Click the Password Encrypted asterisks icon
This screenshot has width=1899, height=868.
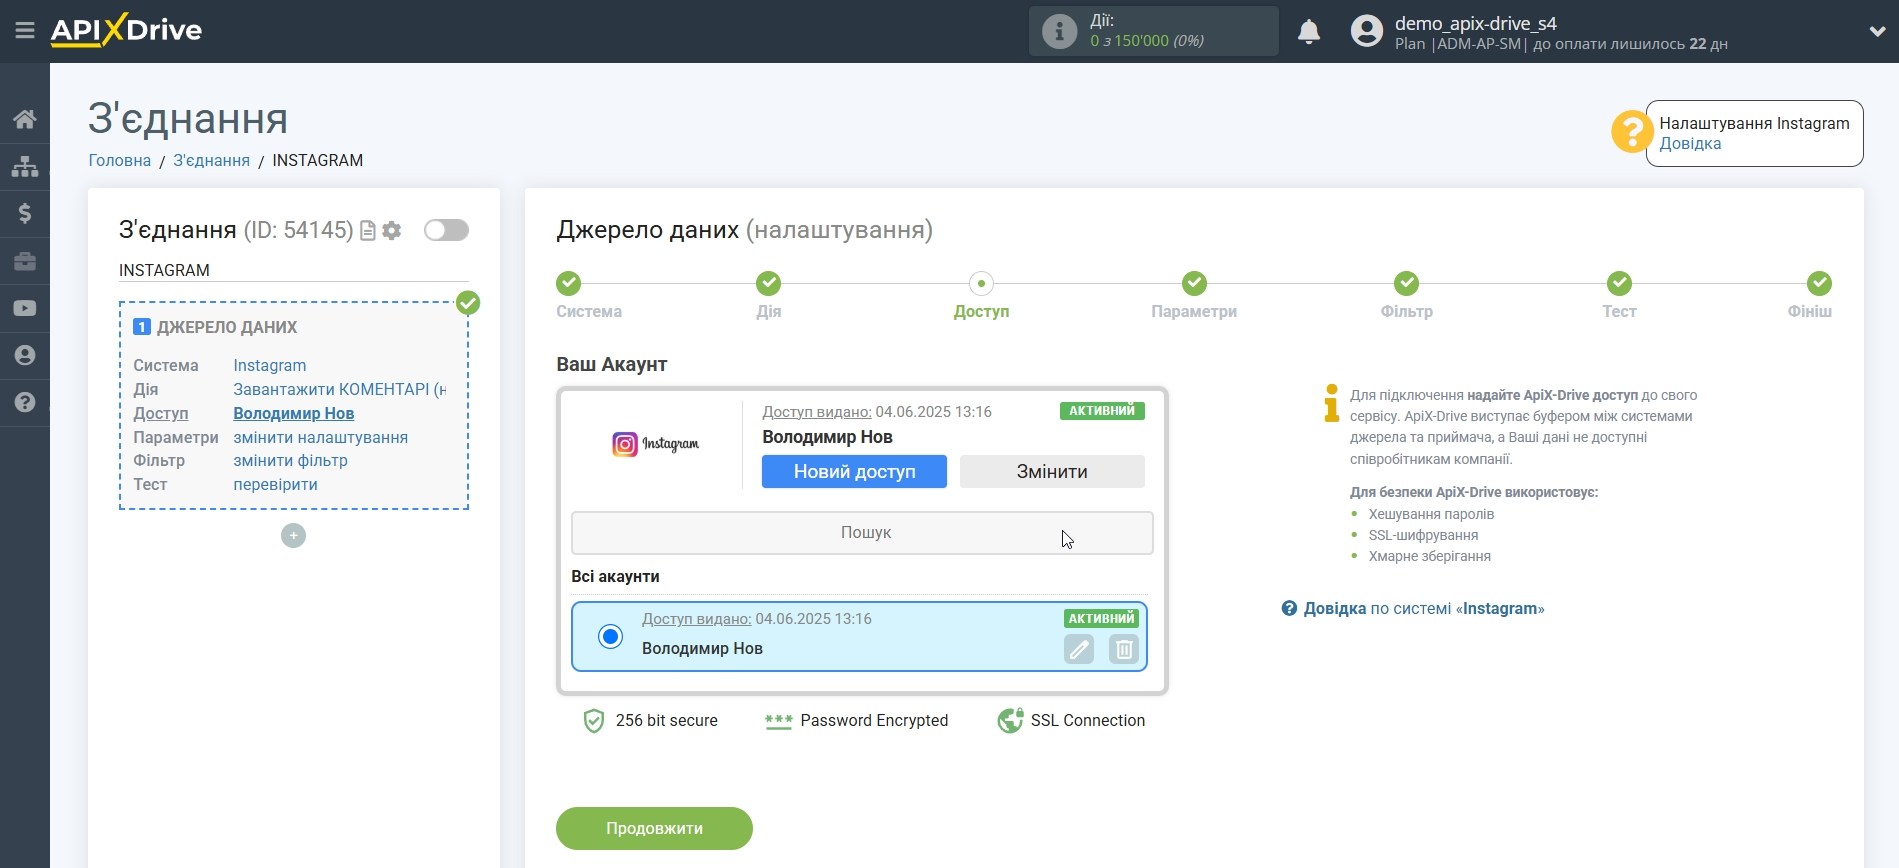coord(778,721)
